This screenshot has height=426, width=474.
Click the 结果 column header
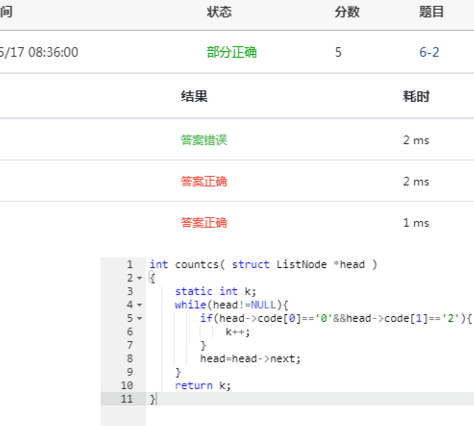coord(194,96)
